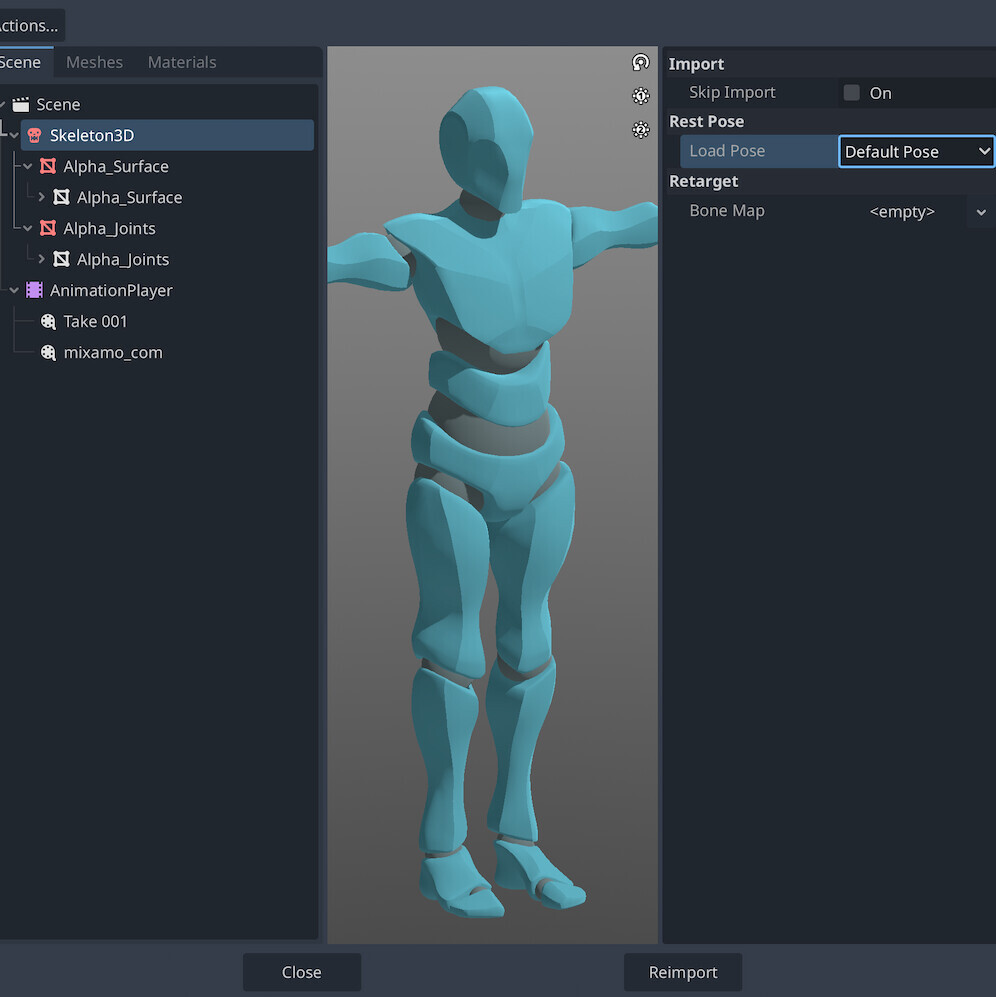Select the Take 001 animation
The height and width of the screenshot is (997, 996).
[95, 322]
